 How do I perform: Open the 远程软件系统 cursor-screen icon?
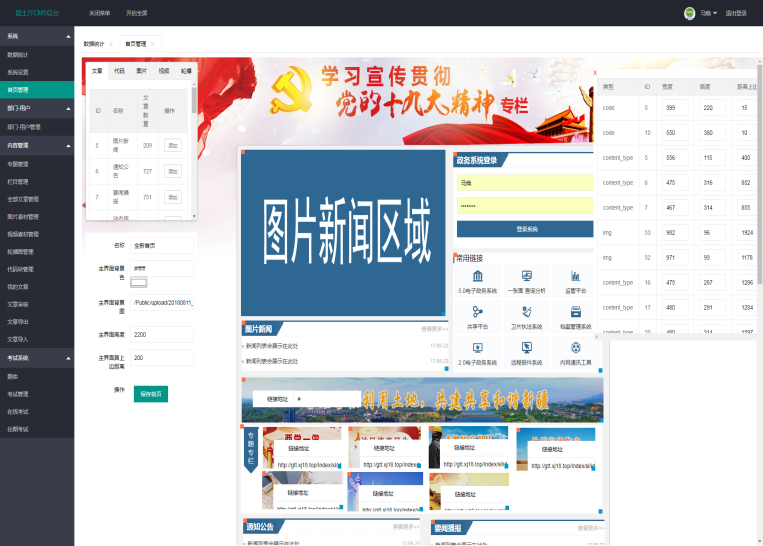[527, 347]
